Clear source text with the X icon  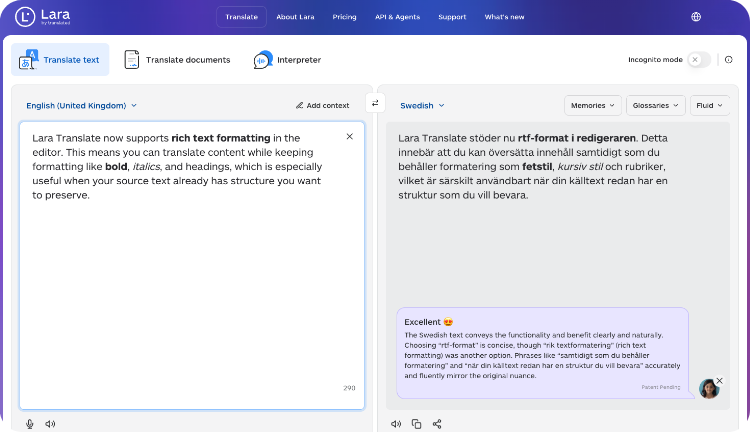(349, 137)
